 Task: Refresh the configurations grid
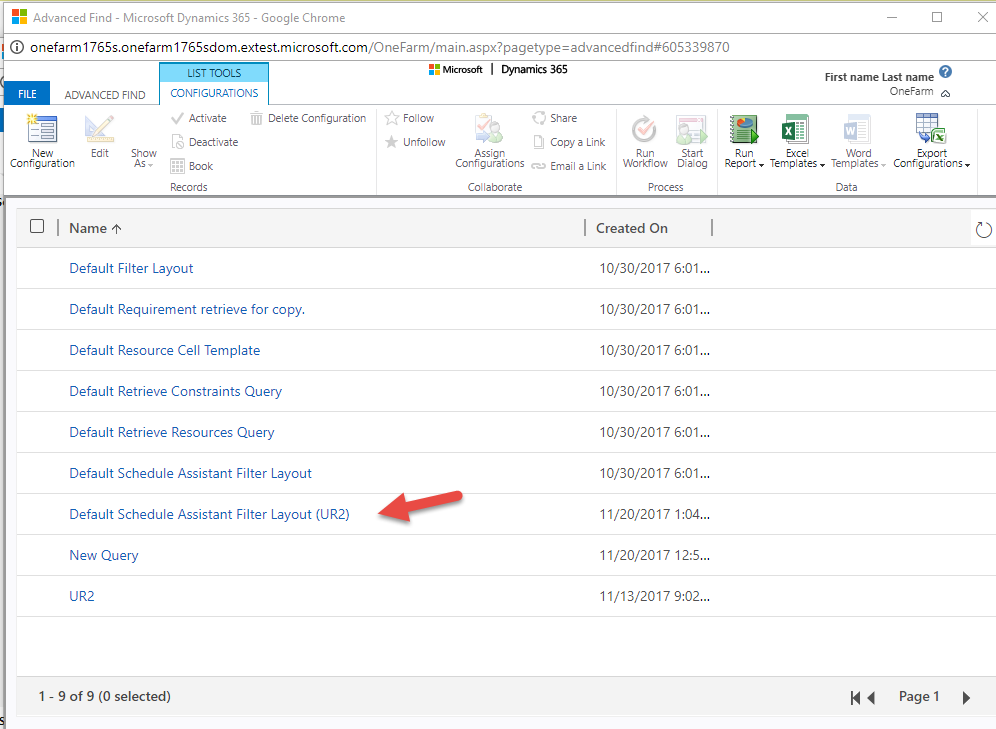pyautogui.click(x=983, y=229)
